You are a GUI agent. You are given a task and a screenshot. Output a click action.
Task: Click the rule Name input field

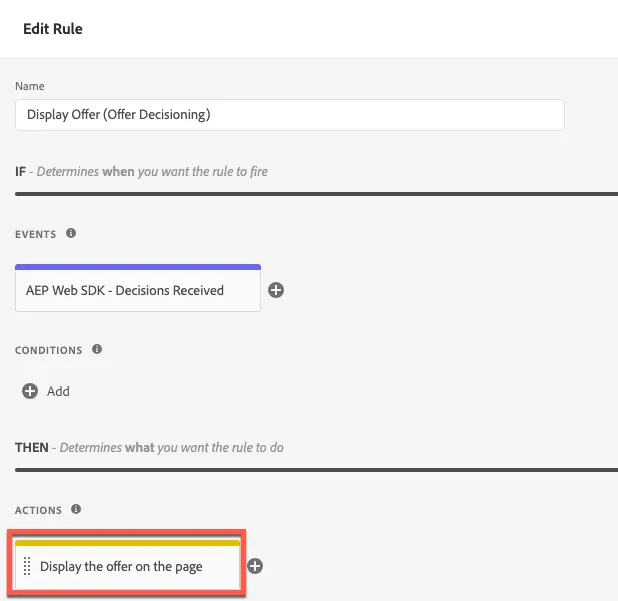click(x=290, y=115)
